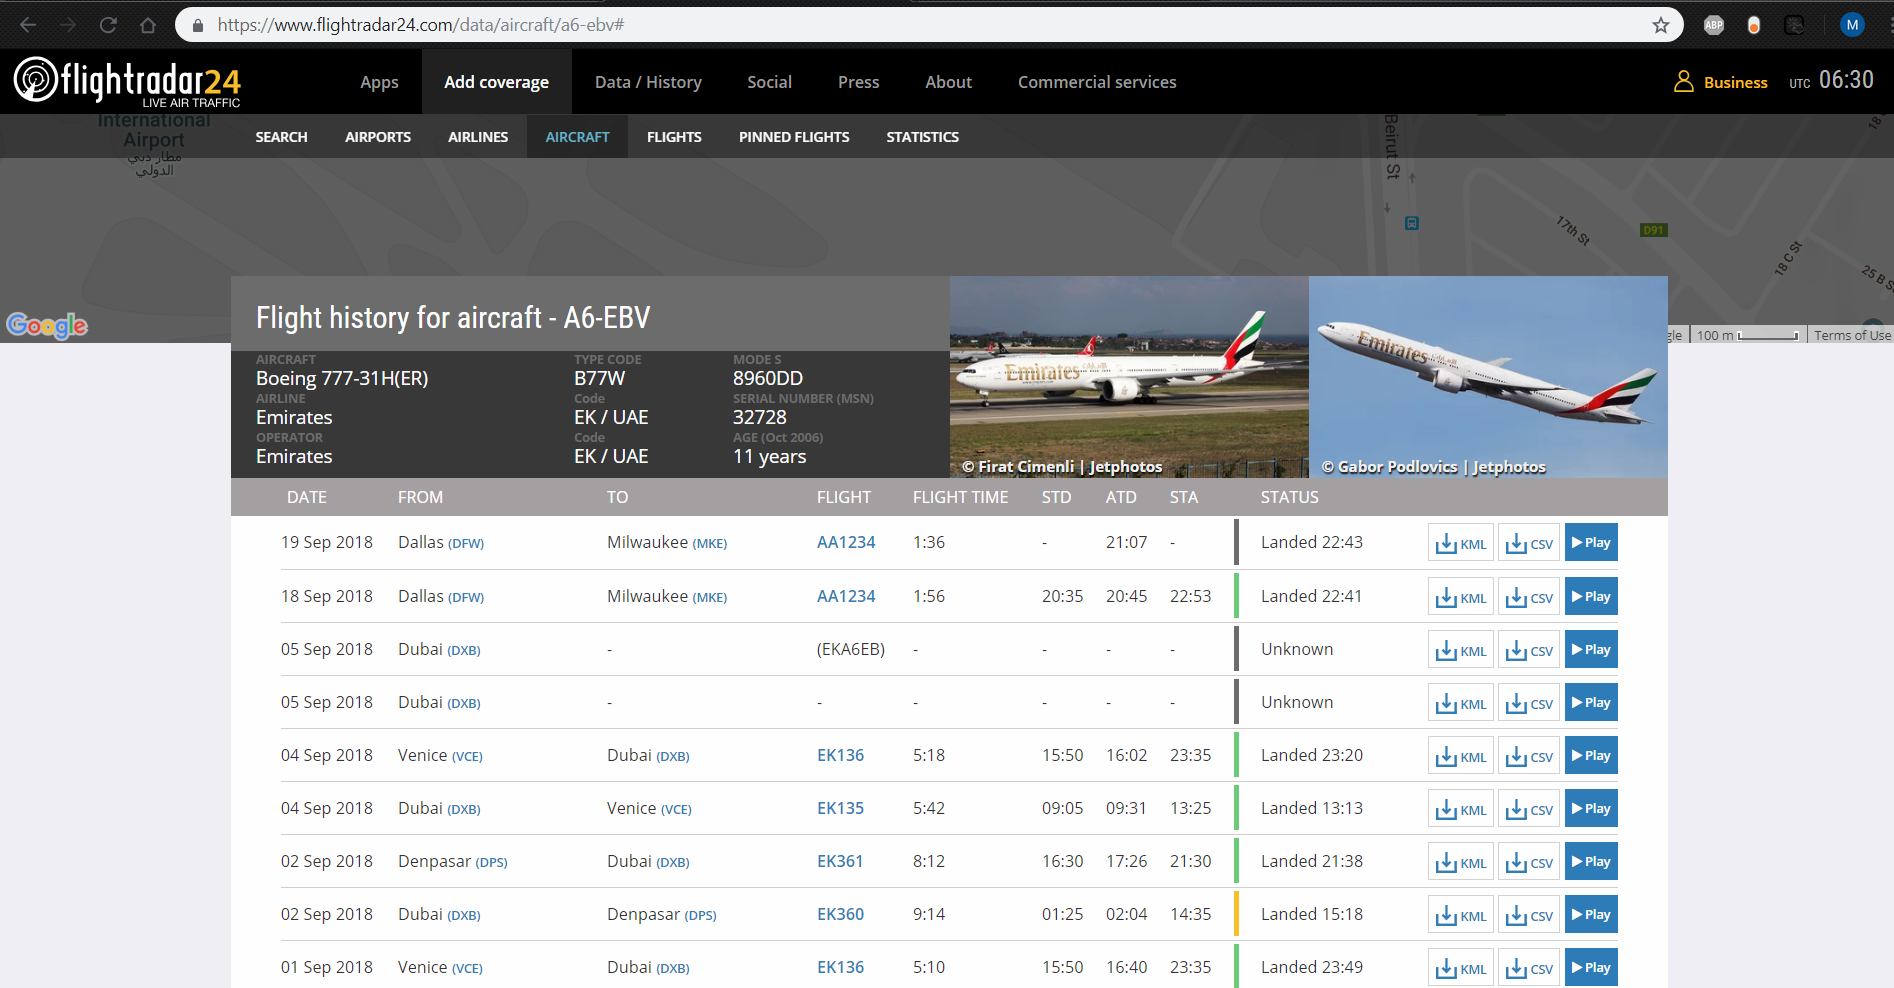Image resolution: width=1894 pixels, height=988 pixels.
Task: Play flight EK360 Dubai to Denpasar
Action: click(1591, 915)
